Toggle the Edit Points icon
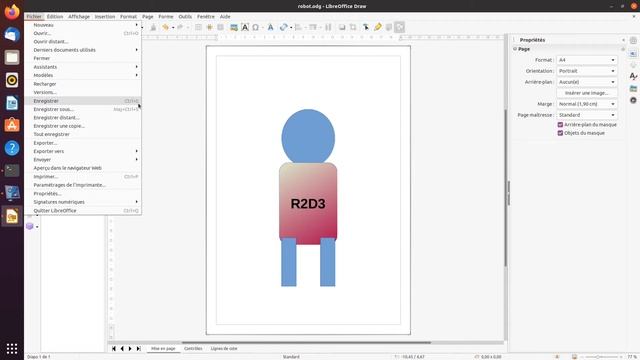 (x=366, y=27)
